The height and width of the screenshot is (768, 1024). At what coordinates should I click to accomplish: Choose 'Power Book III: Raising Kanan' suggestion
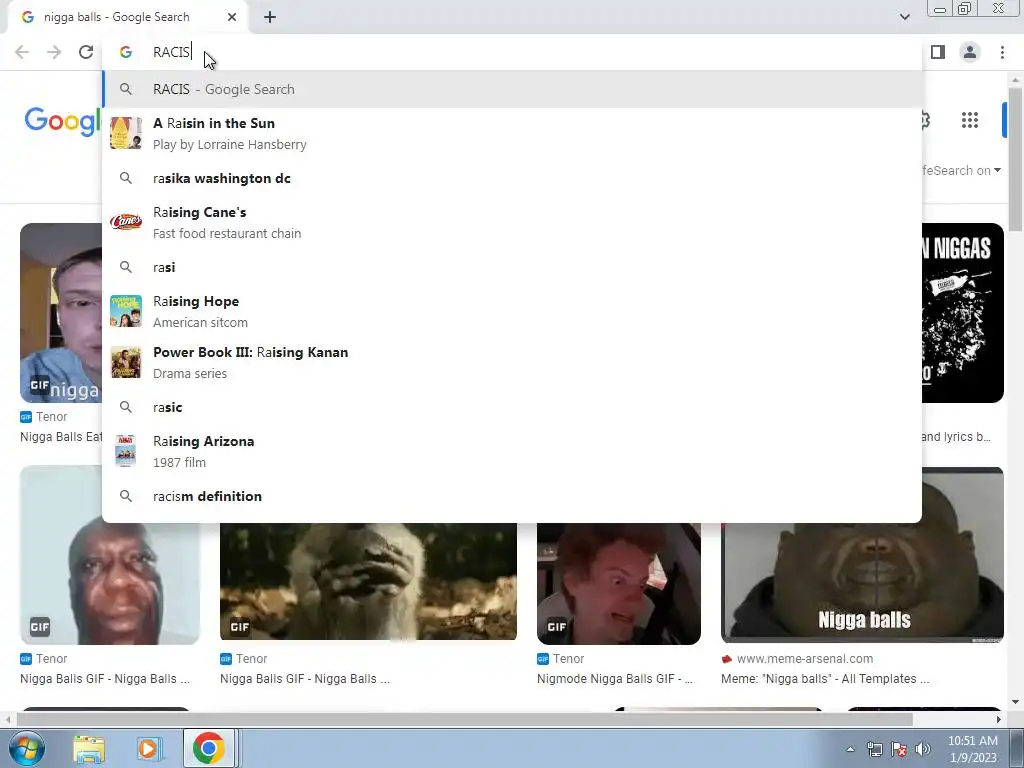(x=513, y=362)
